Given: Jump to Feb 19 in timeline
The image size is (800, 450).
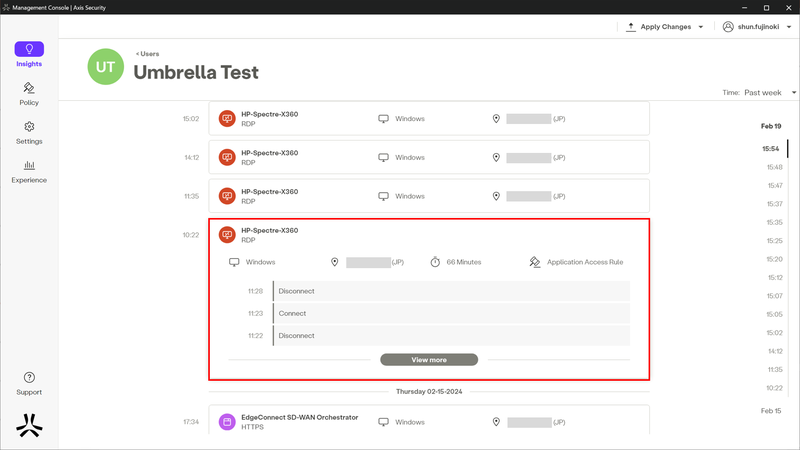Looking at the screenshot, I should (771, 126).
